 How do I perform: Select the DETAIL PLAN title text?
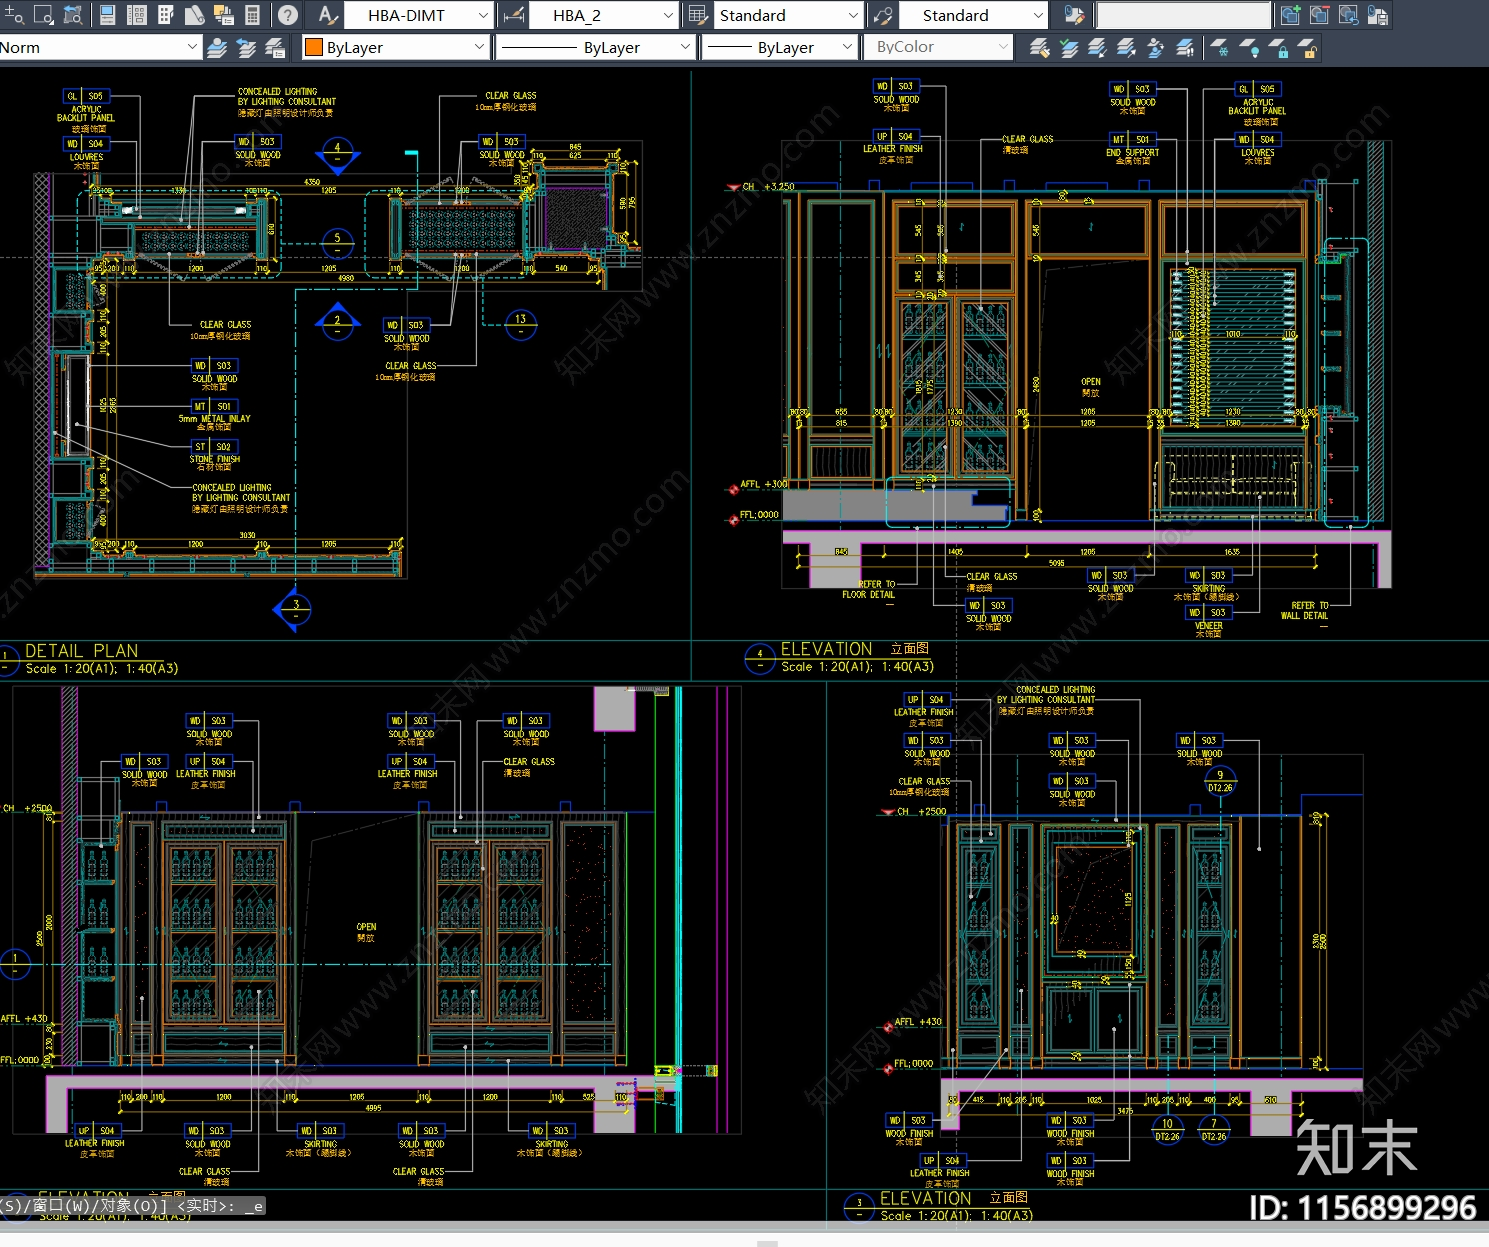(x=82, y=651)
